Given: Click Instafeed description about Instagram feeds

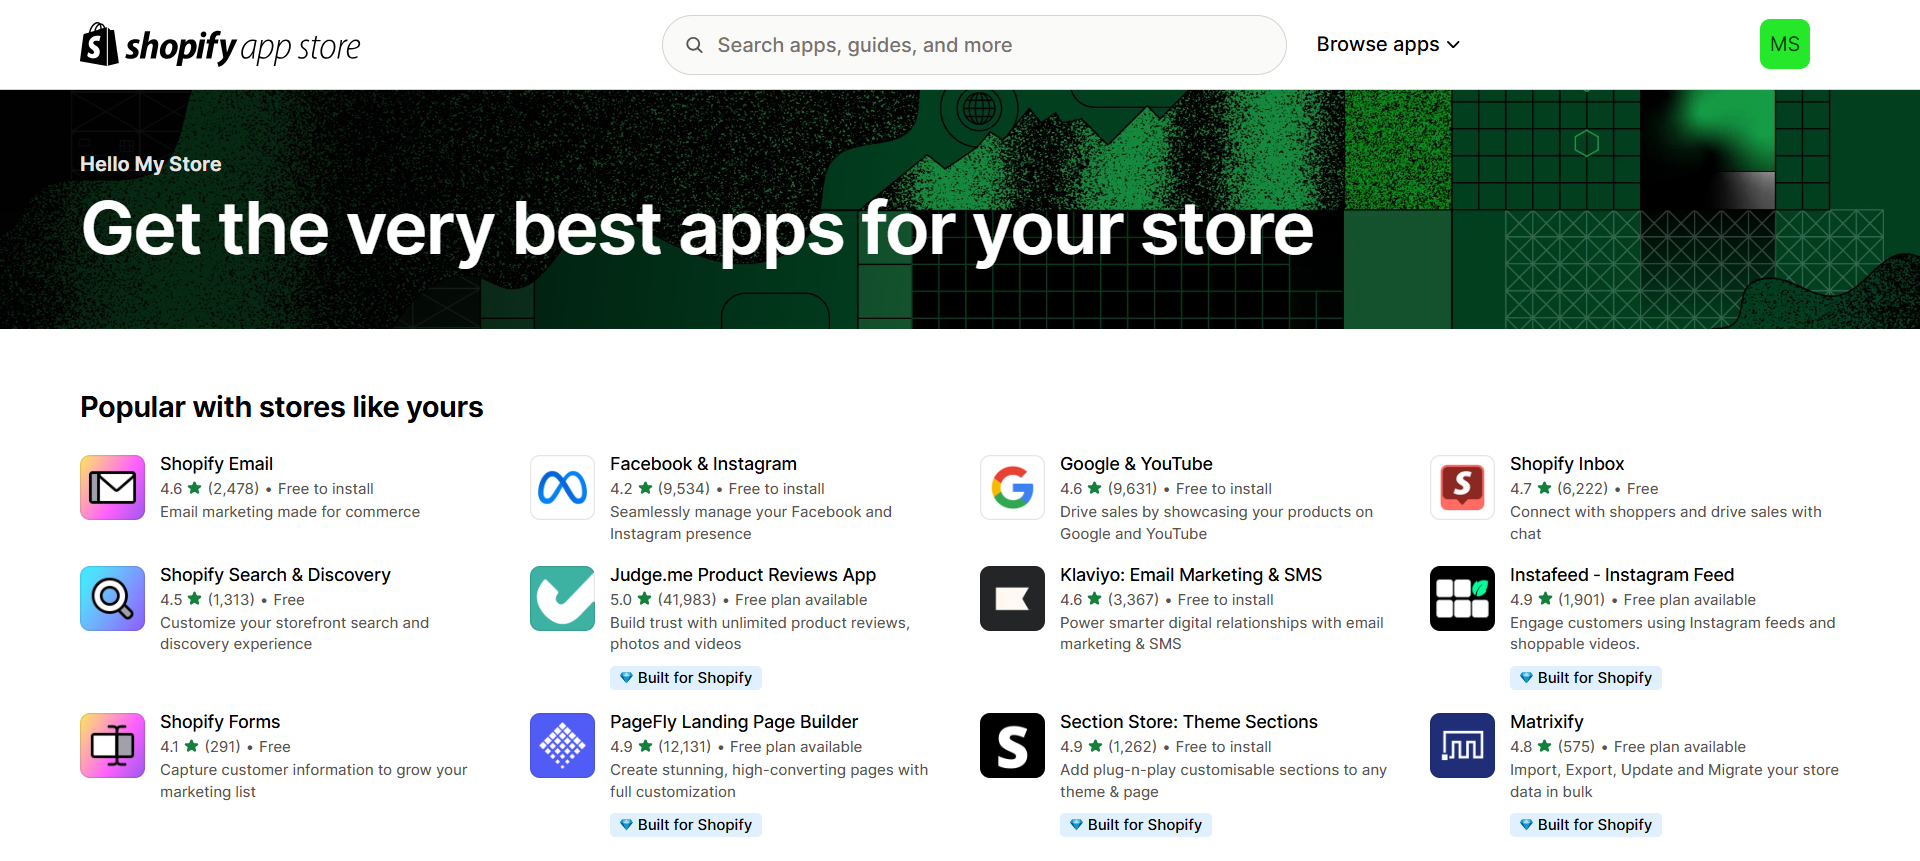Looking at the screenshot, I should tap(1673, 634).
